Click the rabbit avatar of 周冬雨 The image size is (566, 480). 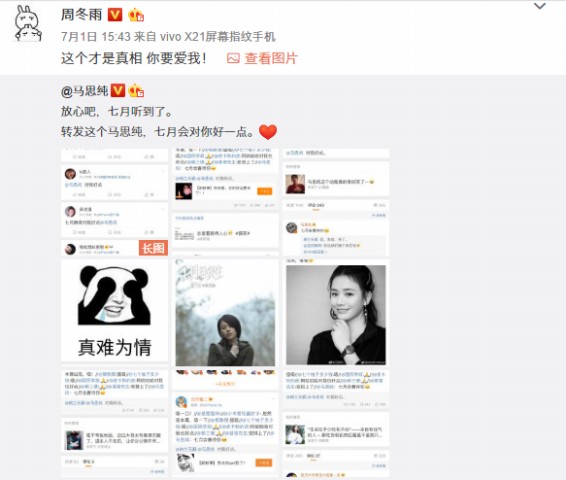tap(28, 23)
